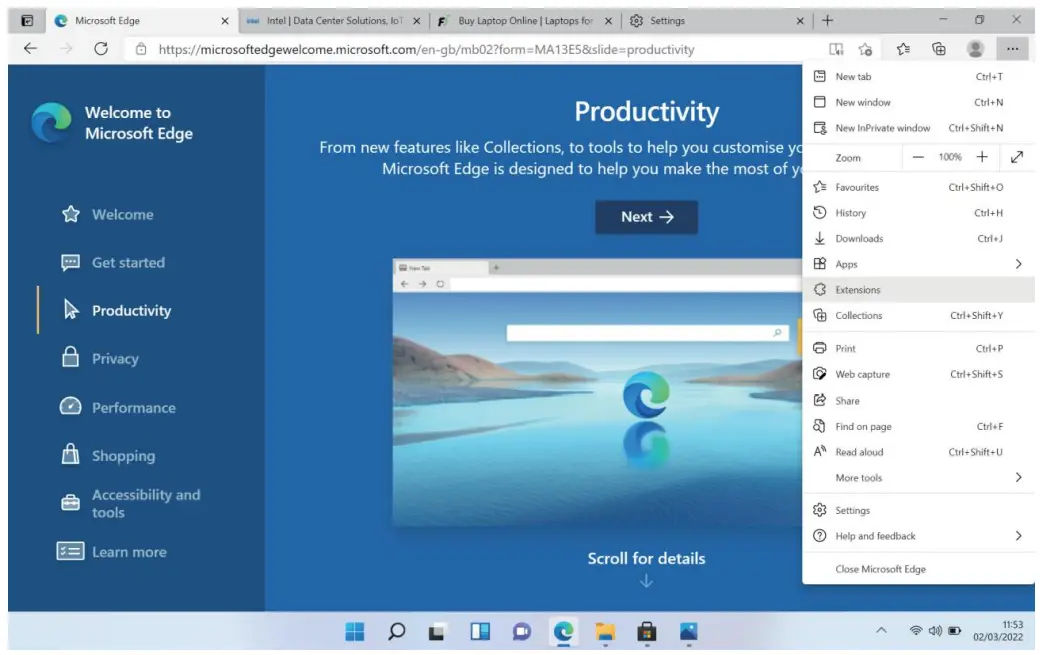This screenshot has height=655, width=1040.
Task: Click the browser refresh icon
Action: pos(100,49)
